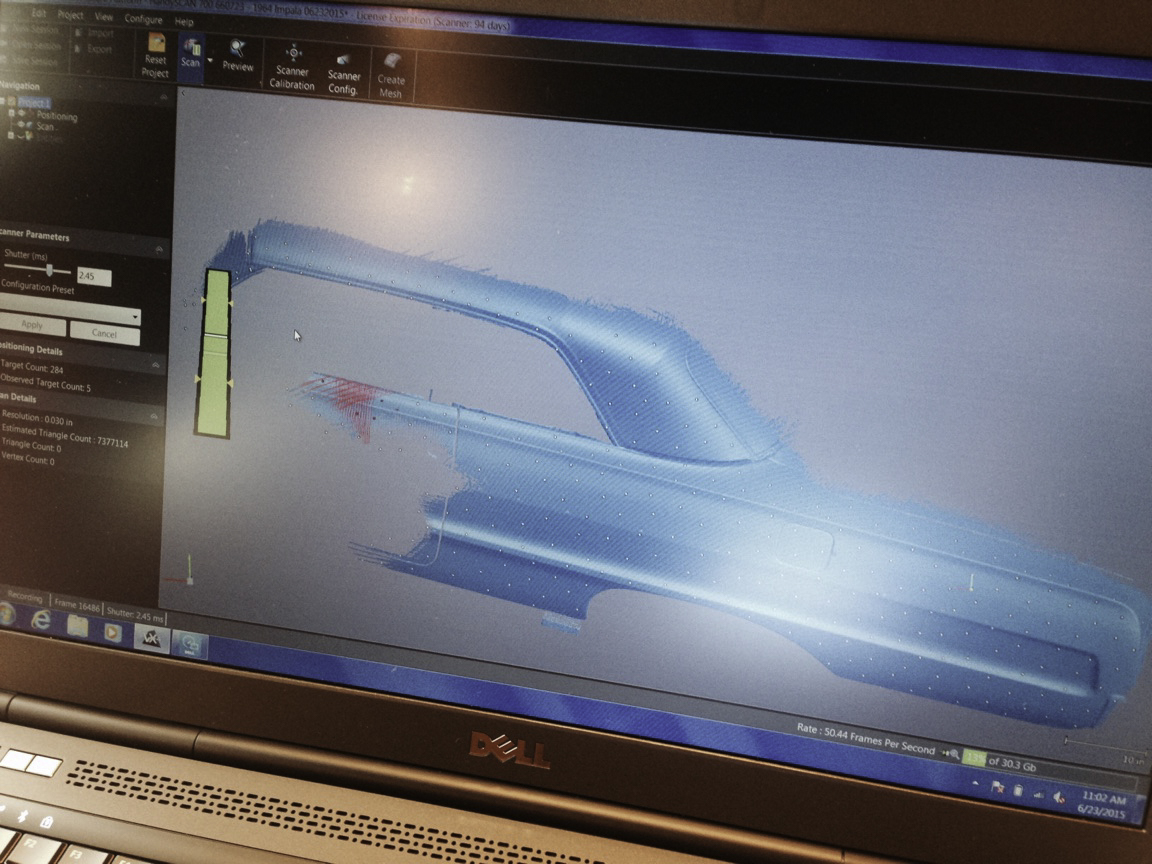
Task: Click the Apply button
Action: 32,324
